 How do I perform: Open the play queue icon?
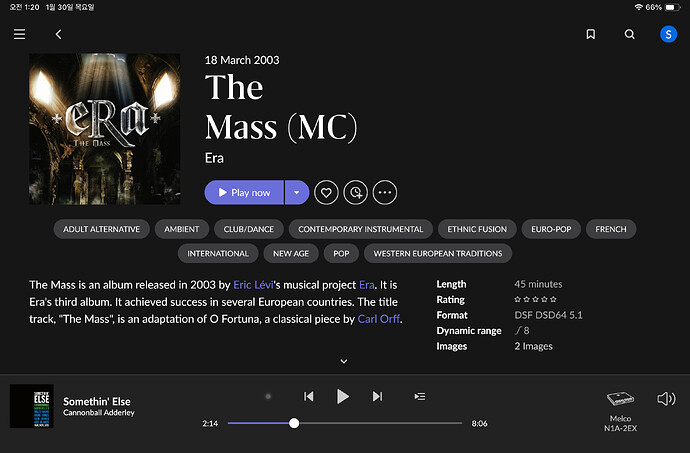click(420, 397)
